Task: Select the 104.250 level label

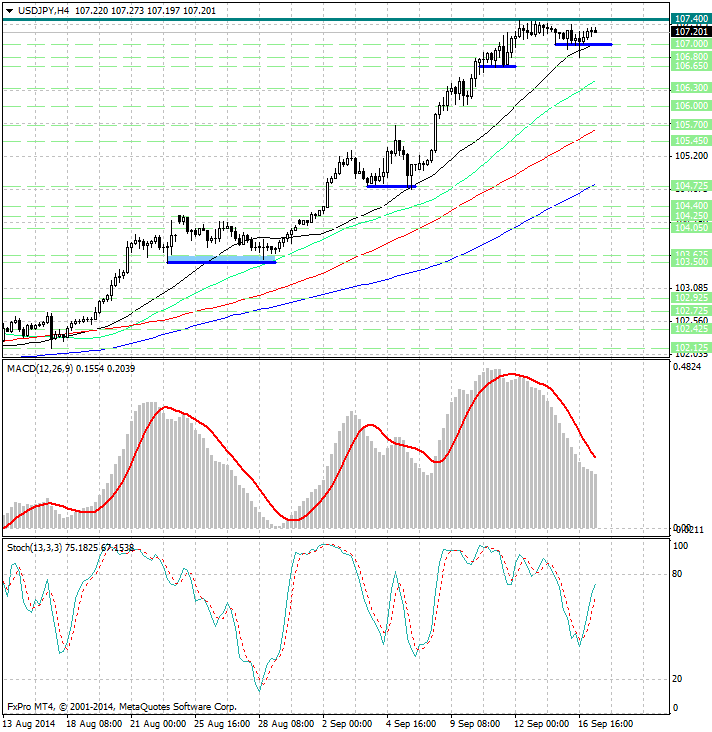Action: (691, 216)
